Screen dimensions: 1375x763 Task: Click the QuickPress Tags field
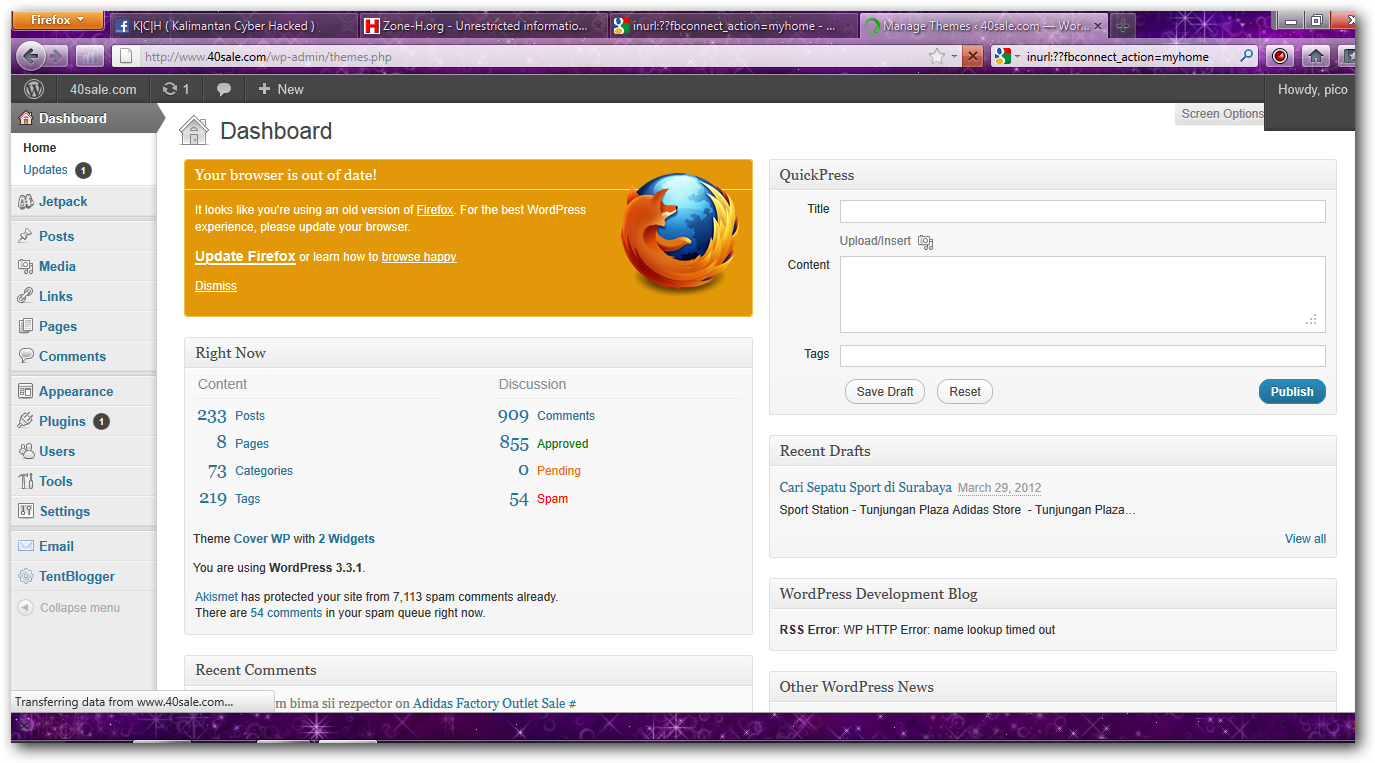point(1082,356)
